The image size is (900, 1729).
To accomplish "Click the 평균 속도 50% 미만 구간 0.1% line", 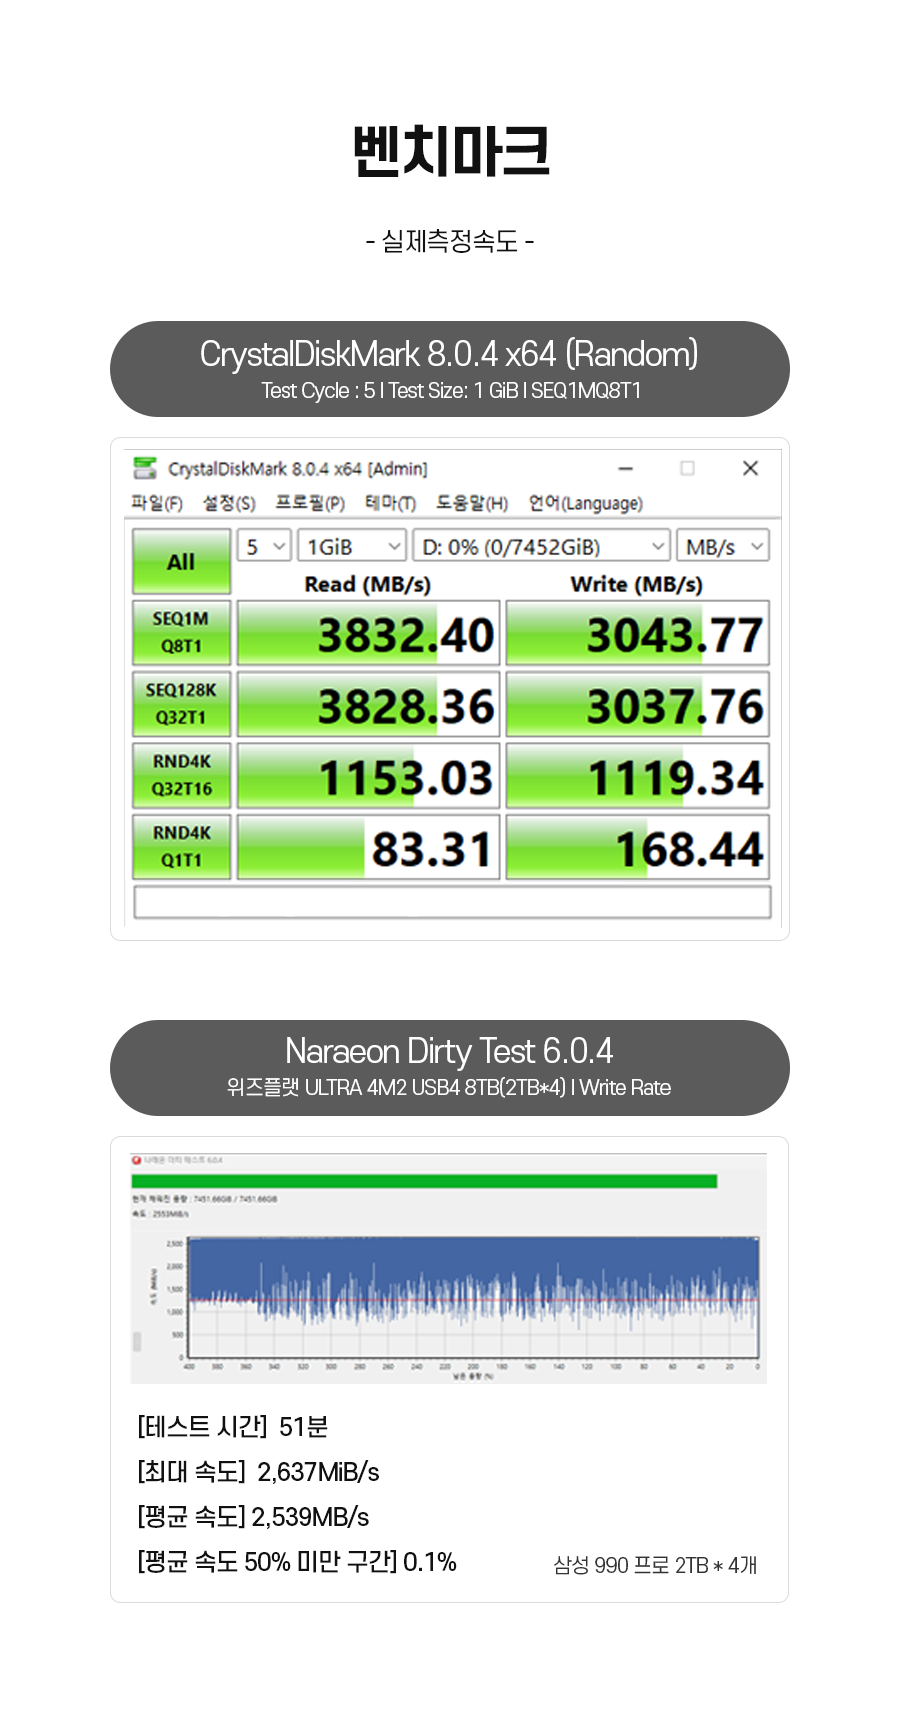I will [x=297, y=1562].
